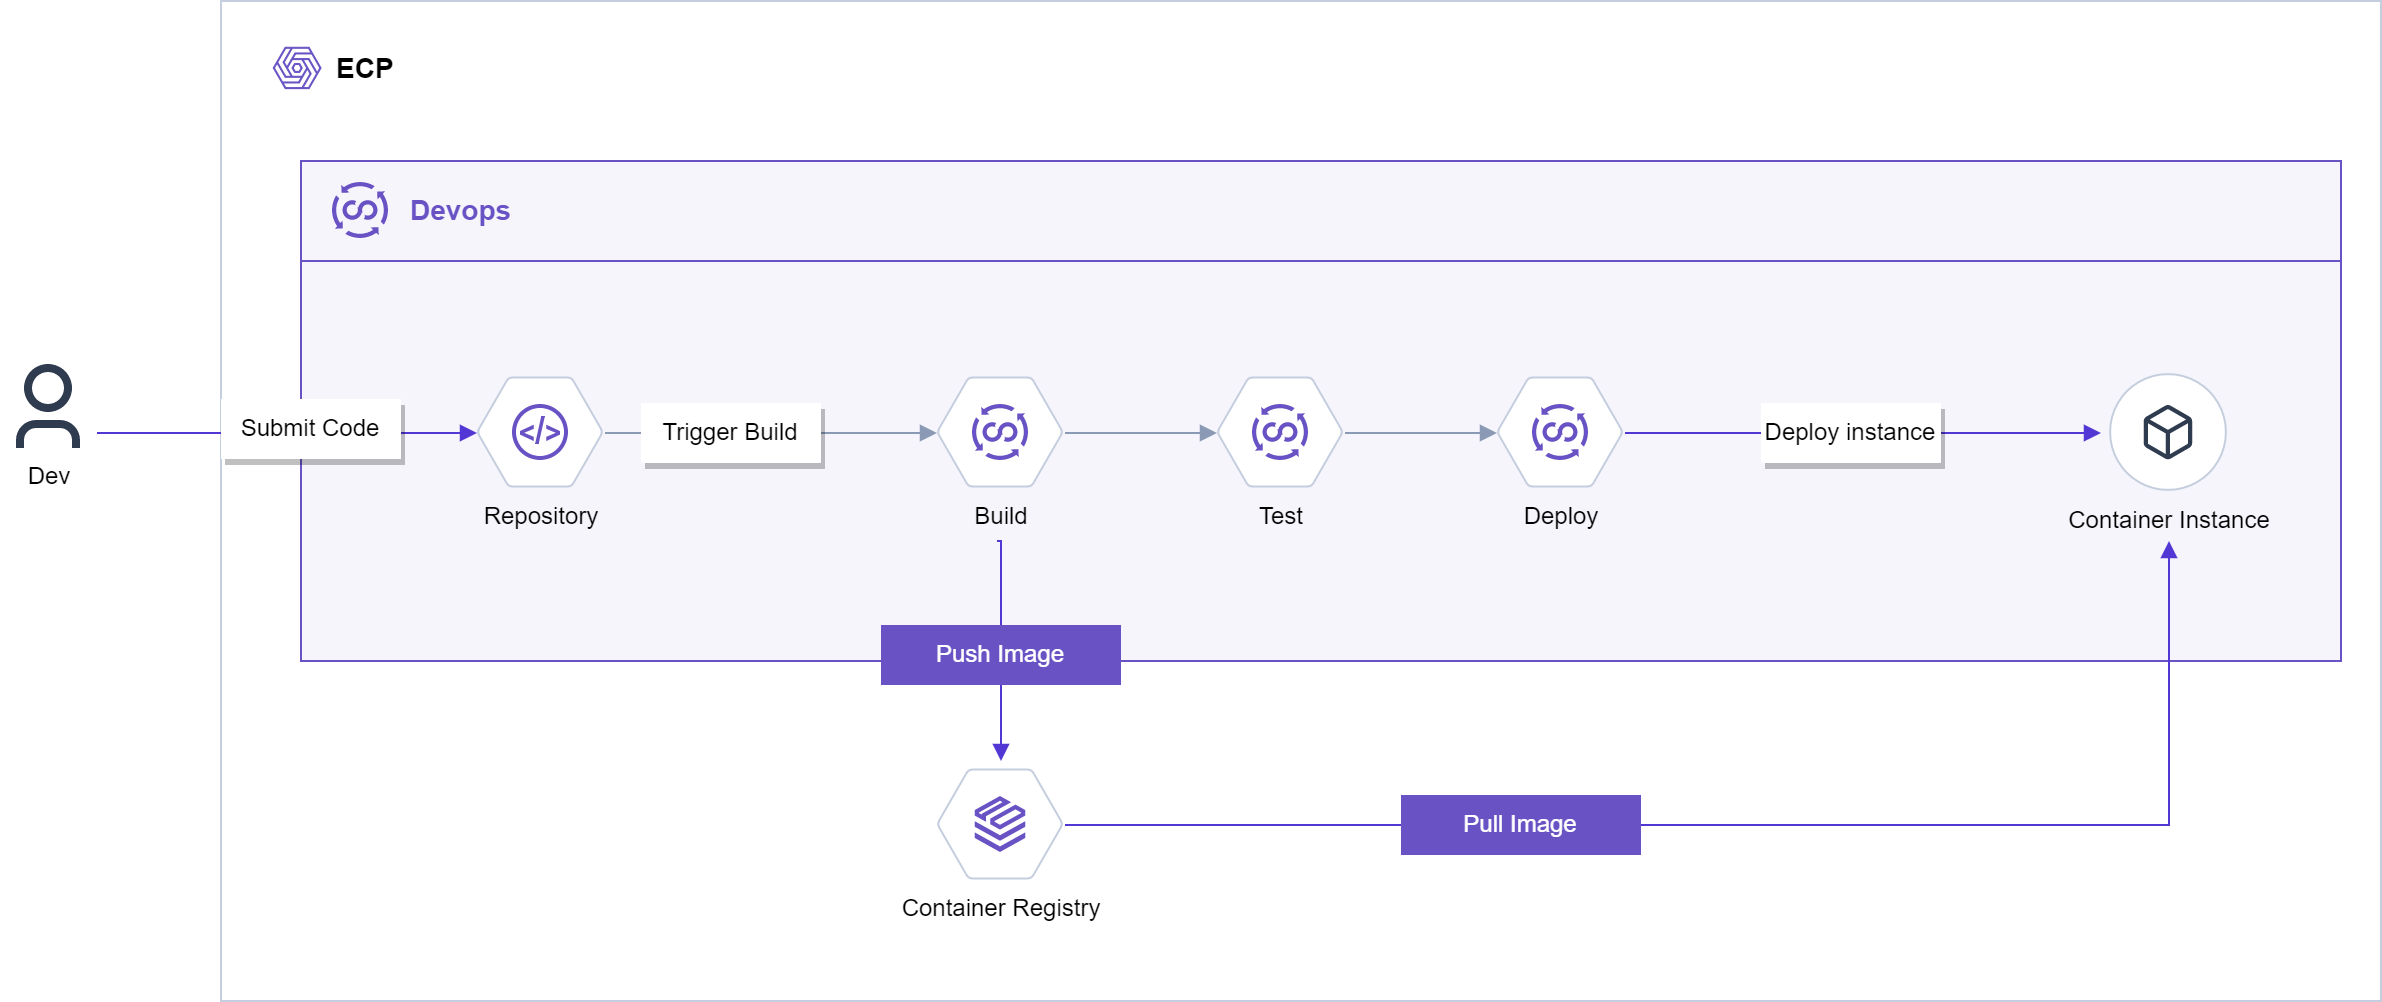Click the Test stage hexagon icon
This screenshot has width=2382, height=1002.
pos(1280,432)
